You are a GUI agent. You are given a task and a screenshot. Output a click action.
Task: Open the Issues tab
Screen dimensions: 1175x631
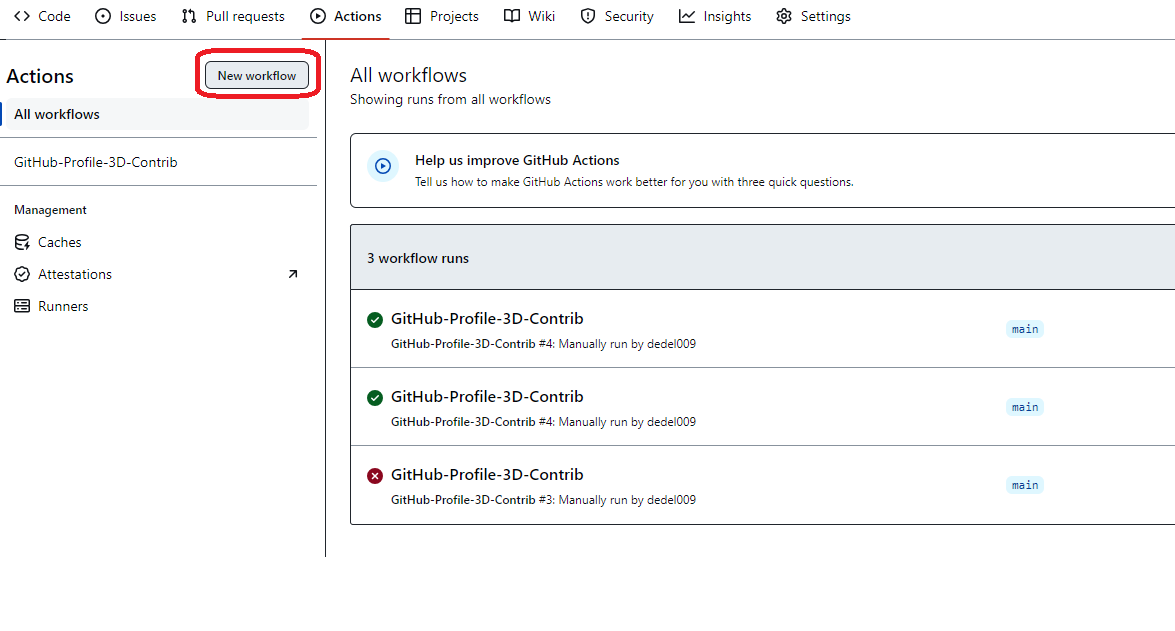point(126,16)
